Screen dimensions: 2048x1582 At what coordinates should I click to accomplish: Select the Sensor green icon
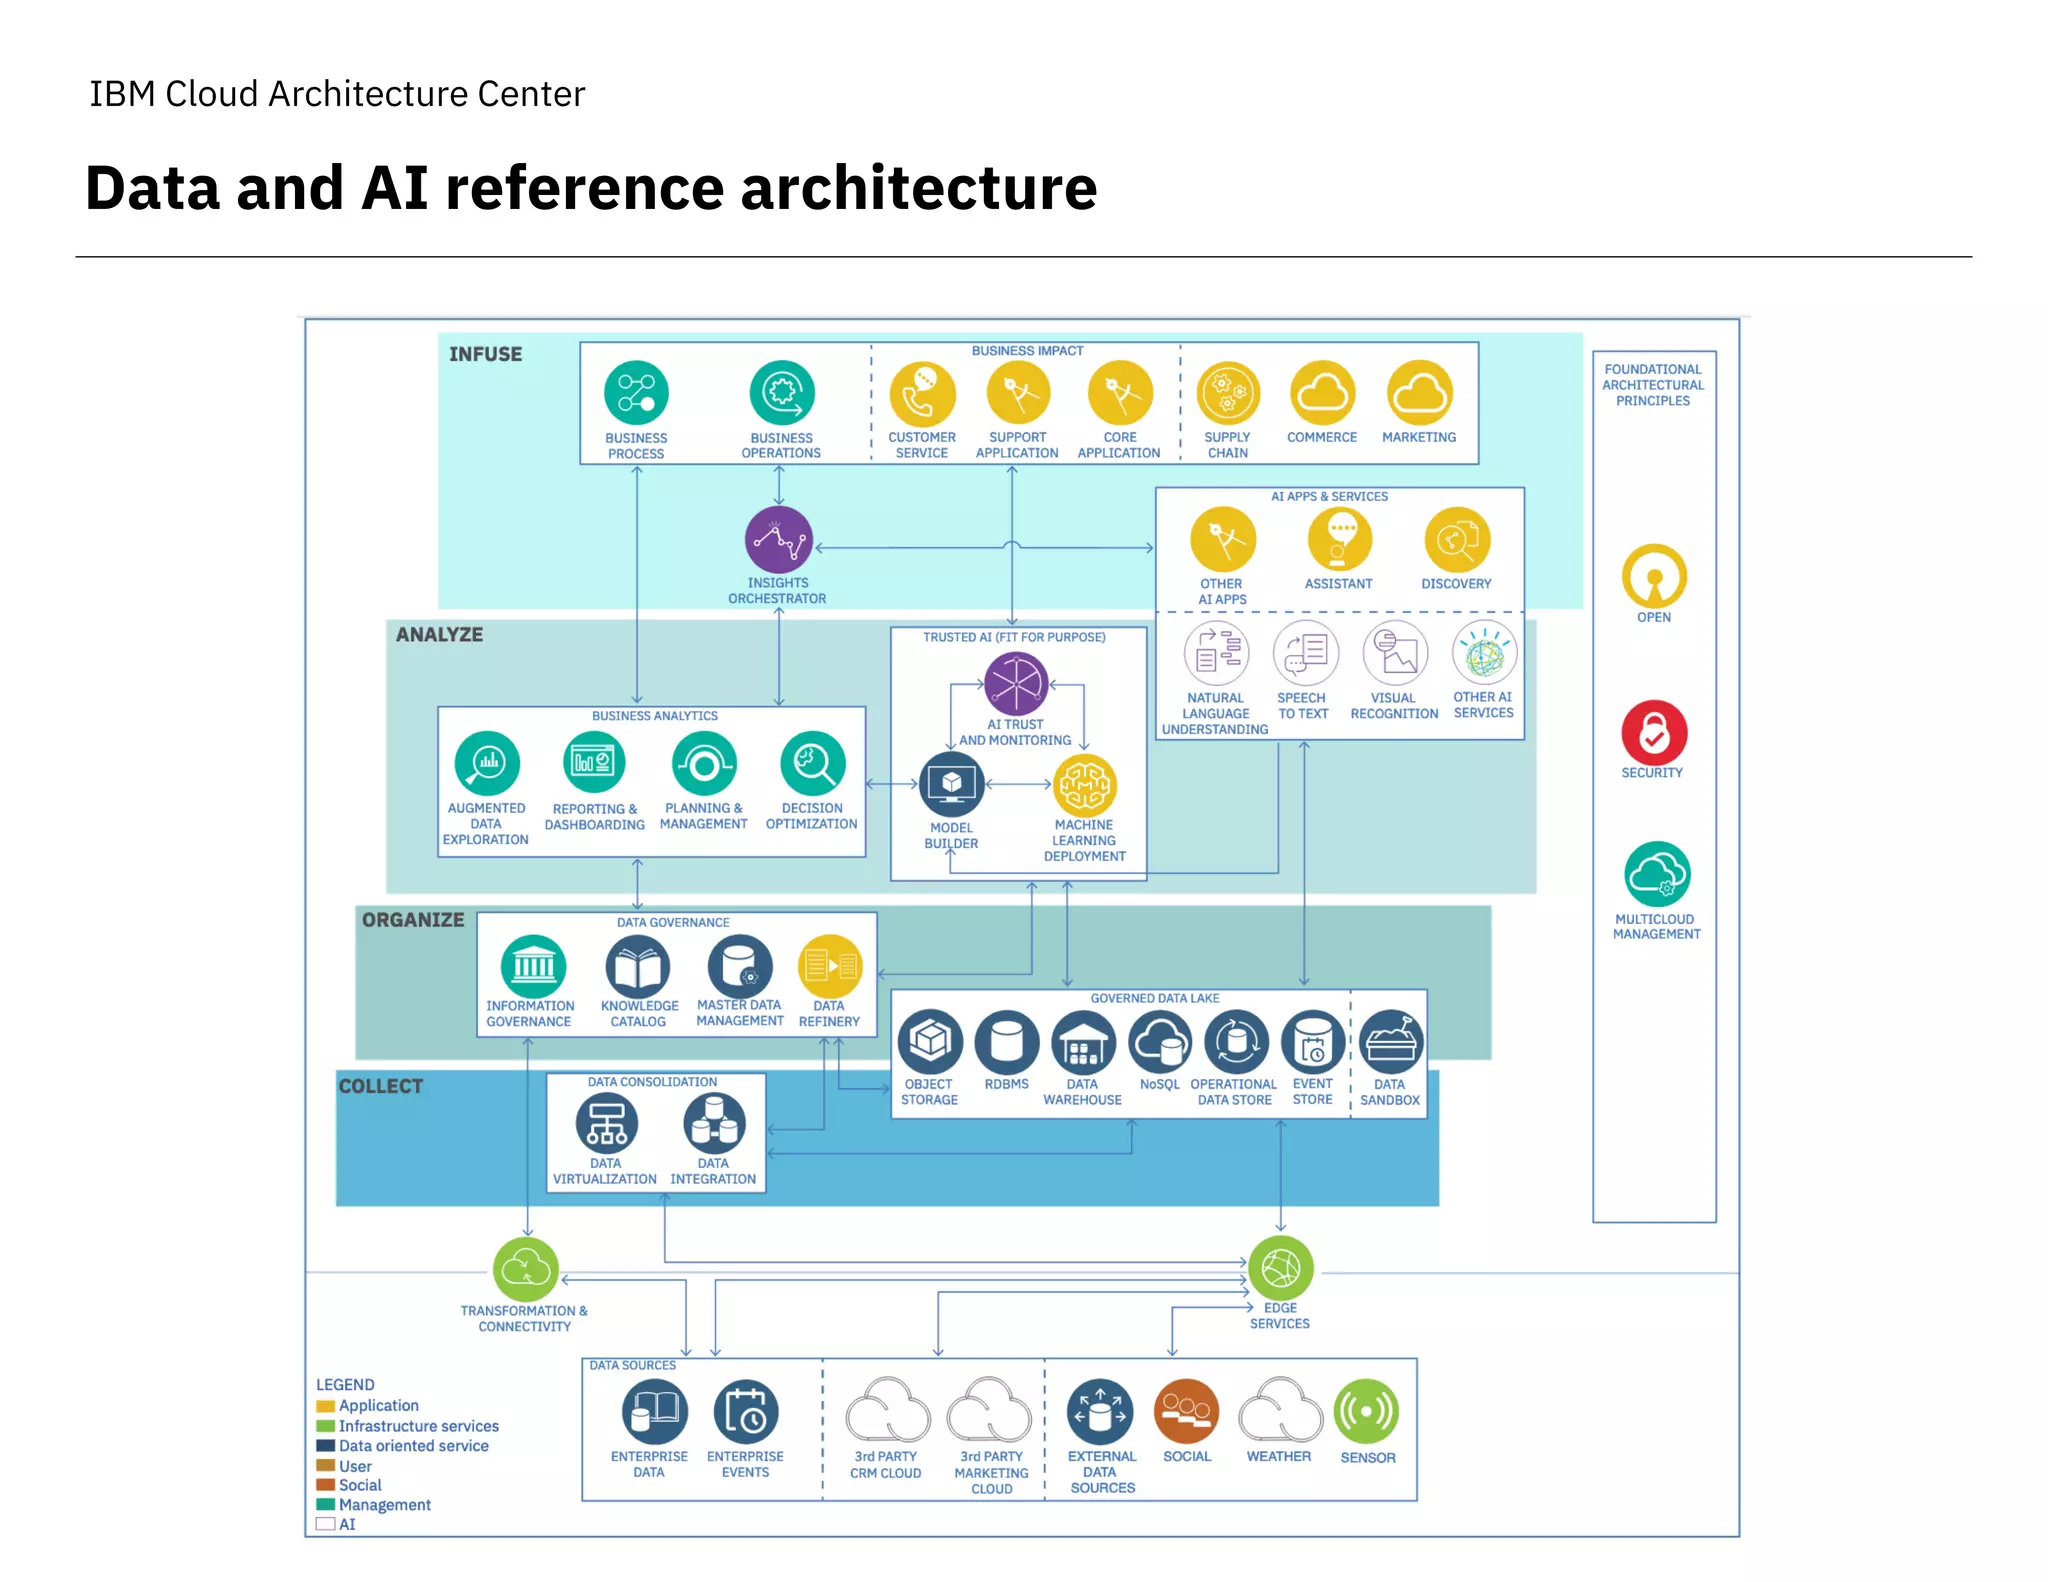click(x=1367, y=1412)
